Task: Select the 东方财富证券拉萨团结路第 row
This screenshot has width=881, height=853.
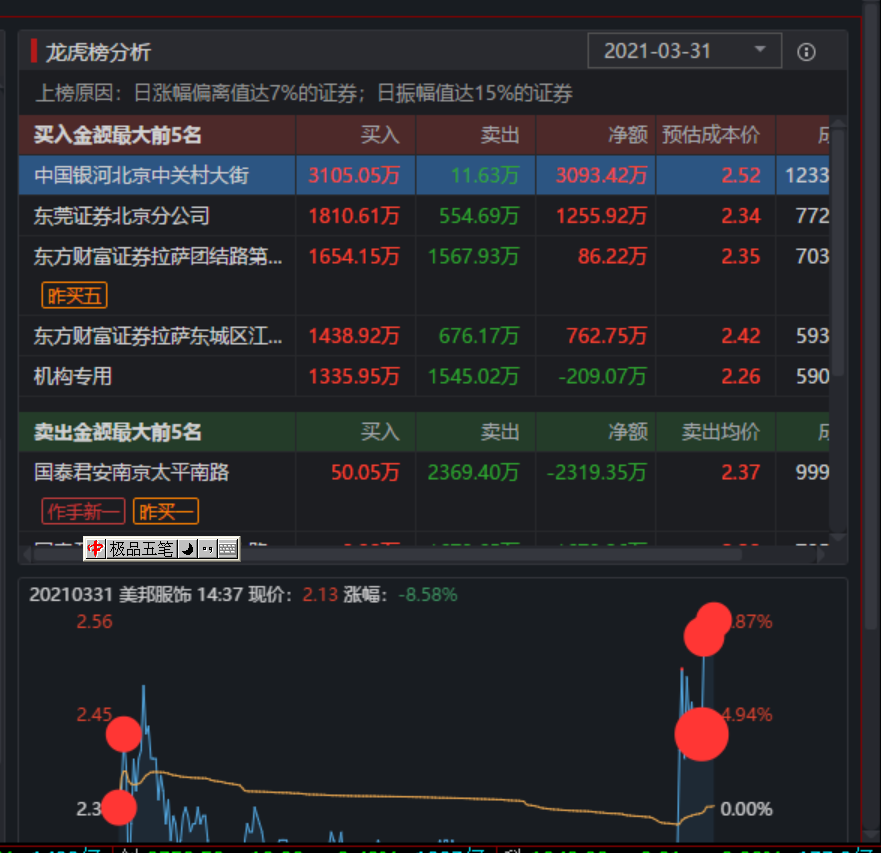Action: tap(424, 275)
